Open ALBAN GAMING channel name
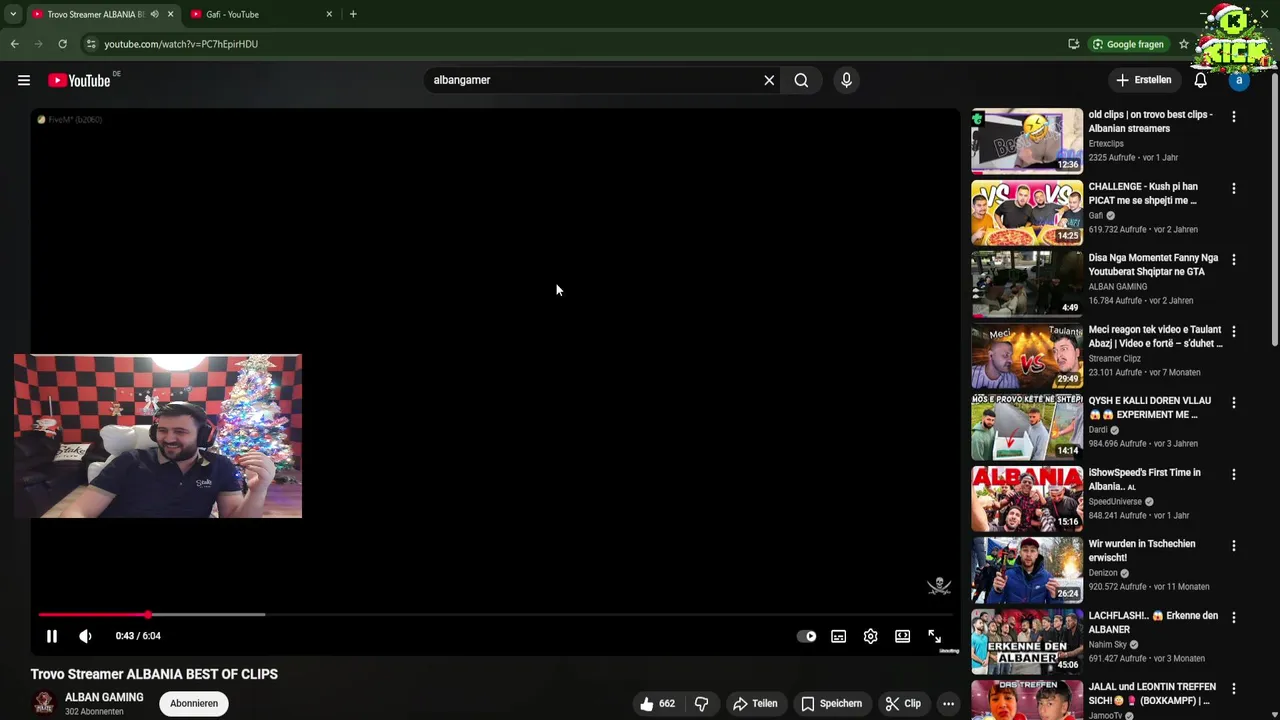 104,697
